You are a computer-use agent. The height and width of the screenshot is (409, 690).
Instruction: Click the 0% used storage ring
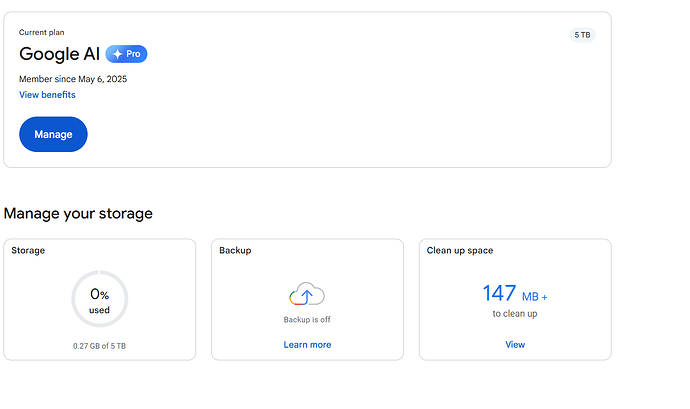click(99, 299)
